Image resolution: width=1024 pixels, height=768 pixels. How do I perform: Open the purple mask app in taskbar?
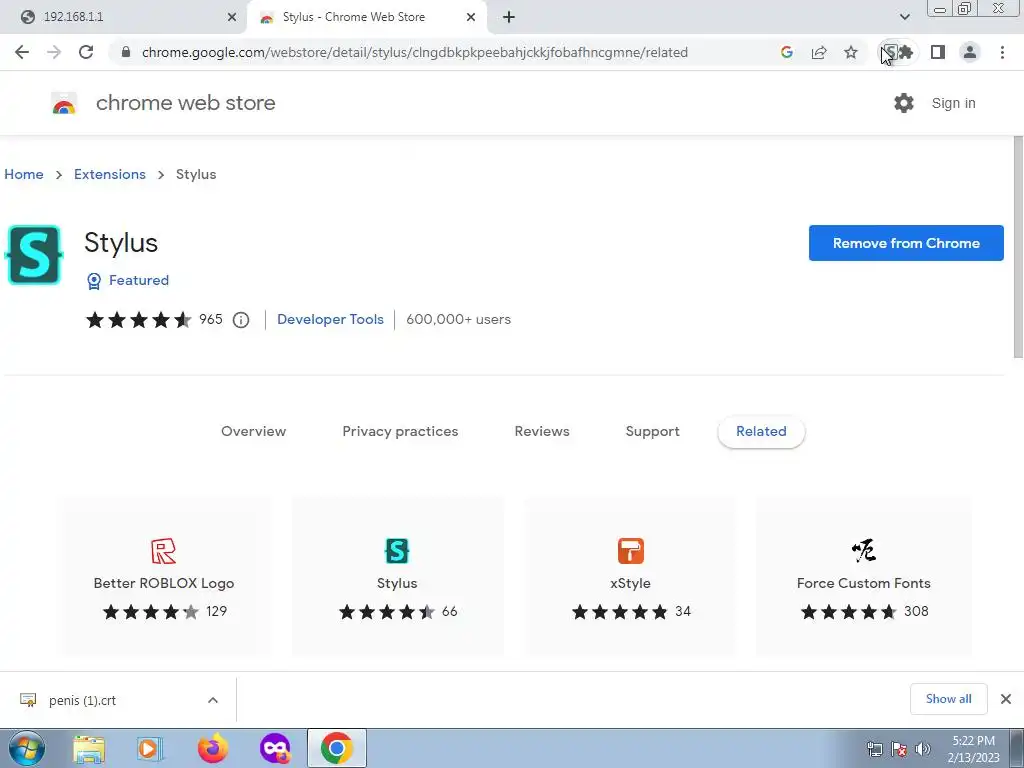[x=275, y=748]
